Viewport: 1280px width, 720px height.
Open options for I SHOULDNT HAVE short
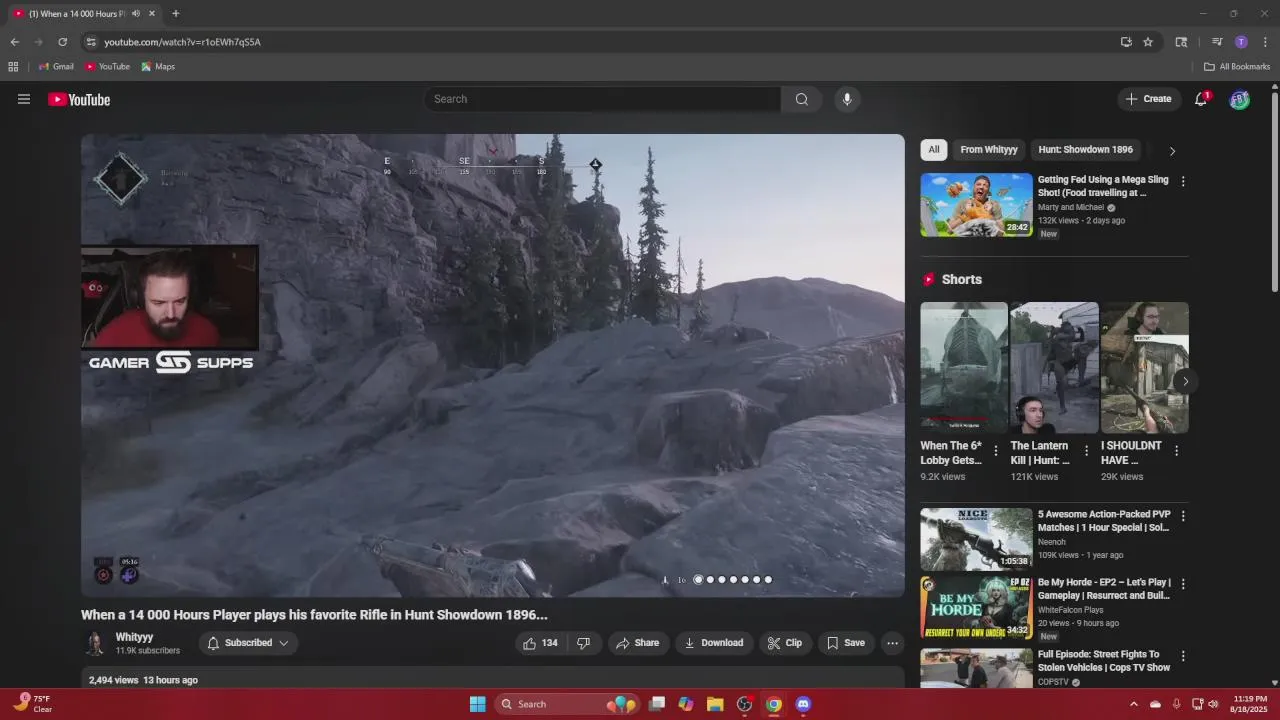pos(1176,451)
